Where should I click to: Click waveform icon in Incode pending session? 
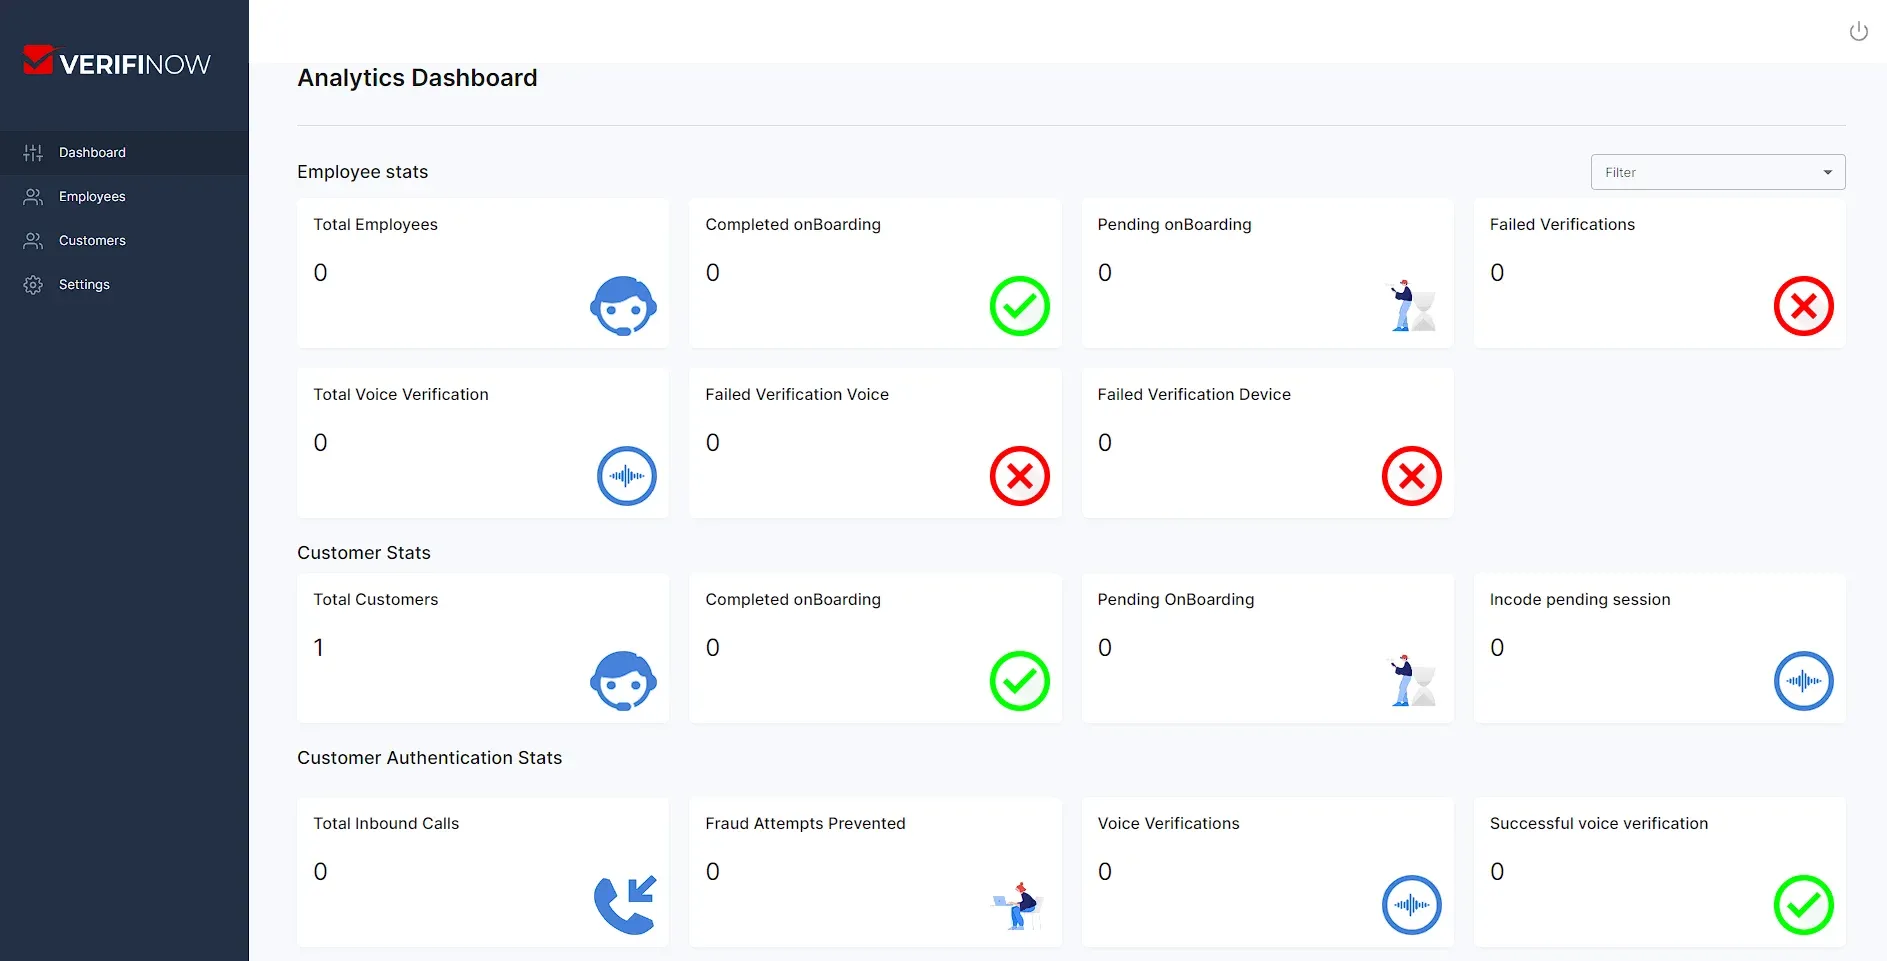click(1803, 681)
